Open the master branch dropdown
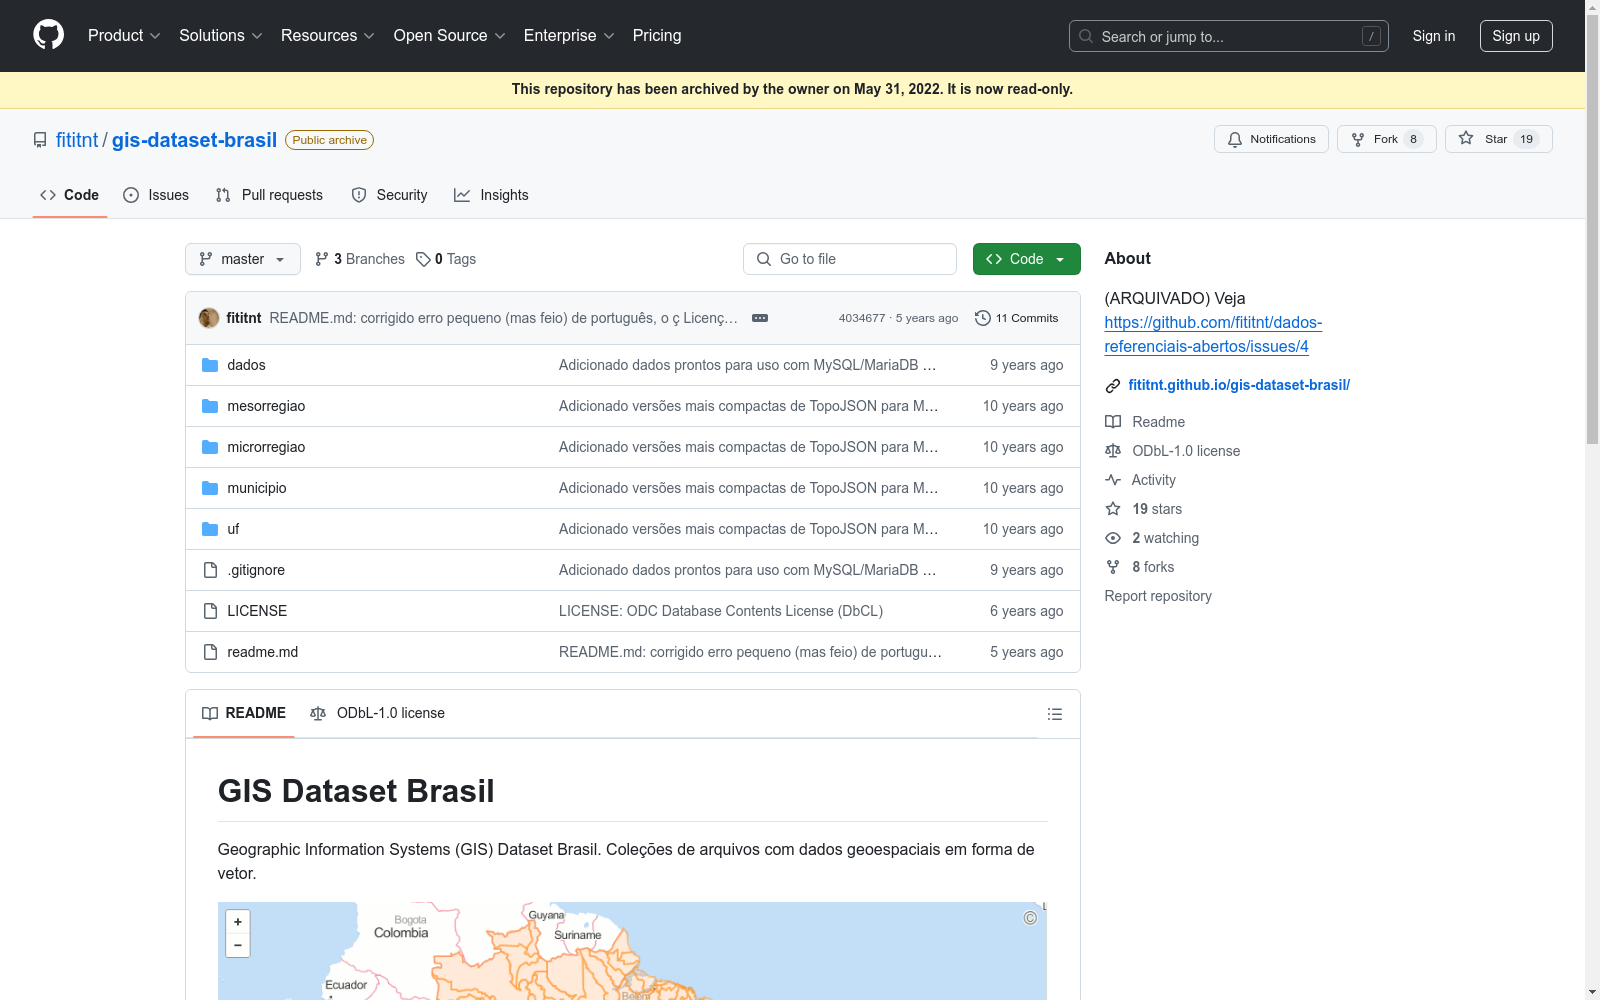The image size is (1600, 1000). pyautogui.click(x=243, y=259)
